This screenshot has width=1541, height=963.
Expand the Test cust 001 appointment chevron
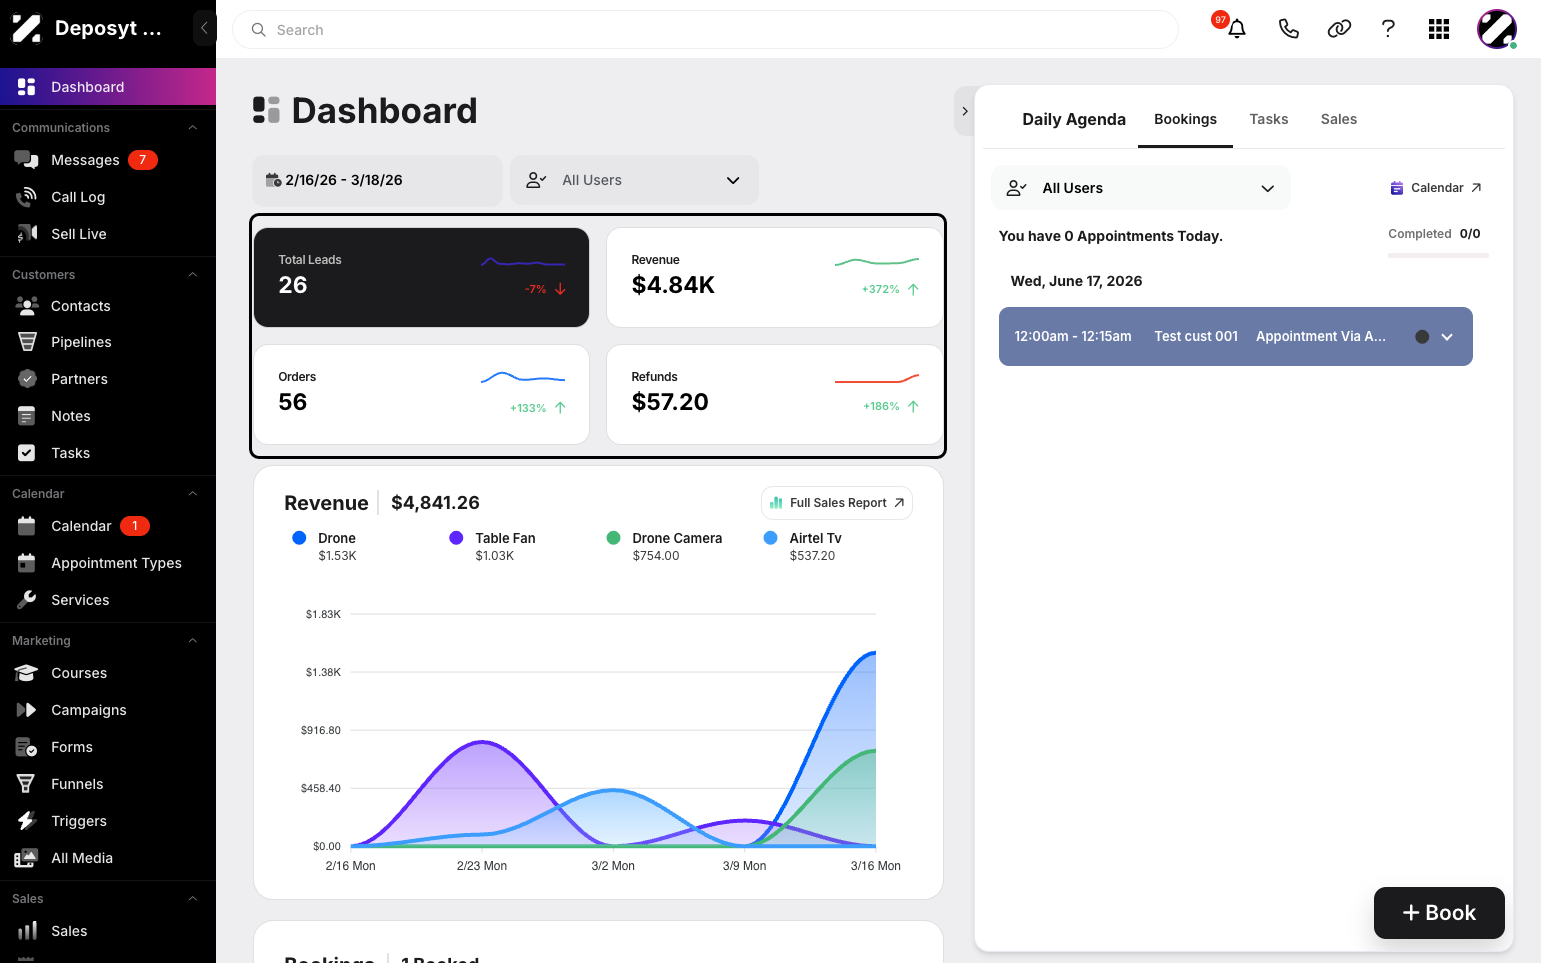coord(1447,337)
